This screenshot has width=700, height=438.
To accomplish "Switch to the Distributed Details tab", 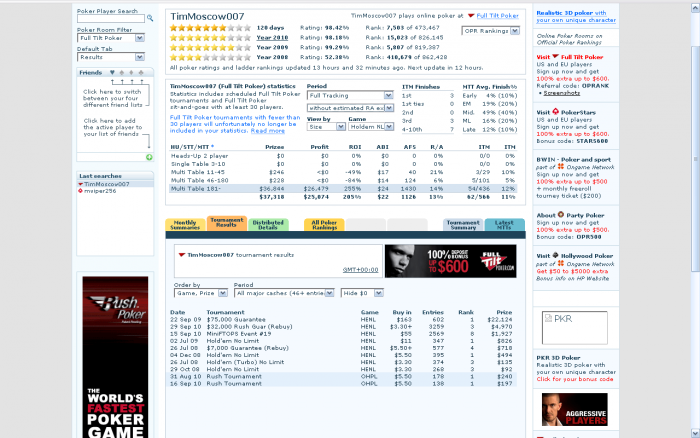I will (x=268, y=225).
